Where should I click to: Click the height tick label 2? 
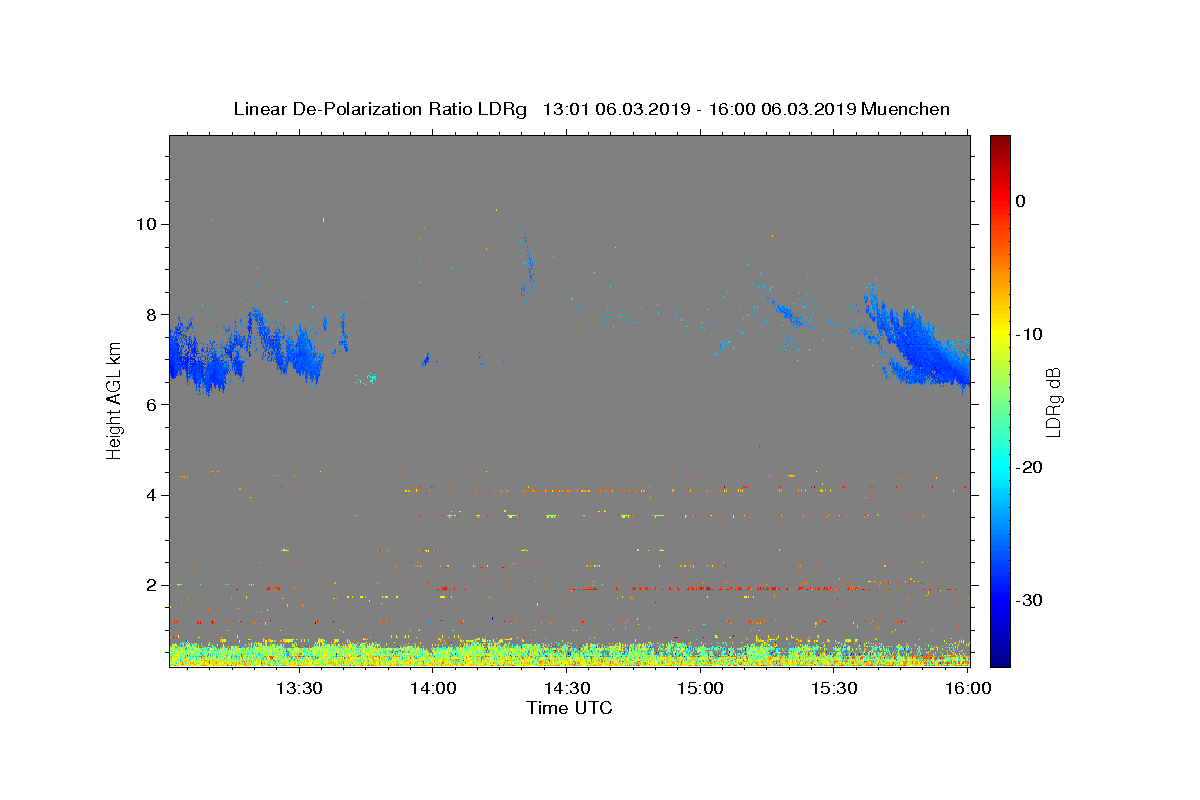[154, 585]
